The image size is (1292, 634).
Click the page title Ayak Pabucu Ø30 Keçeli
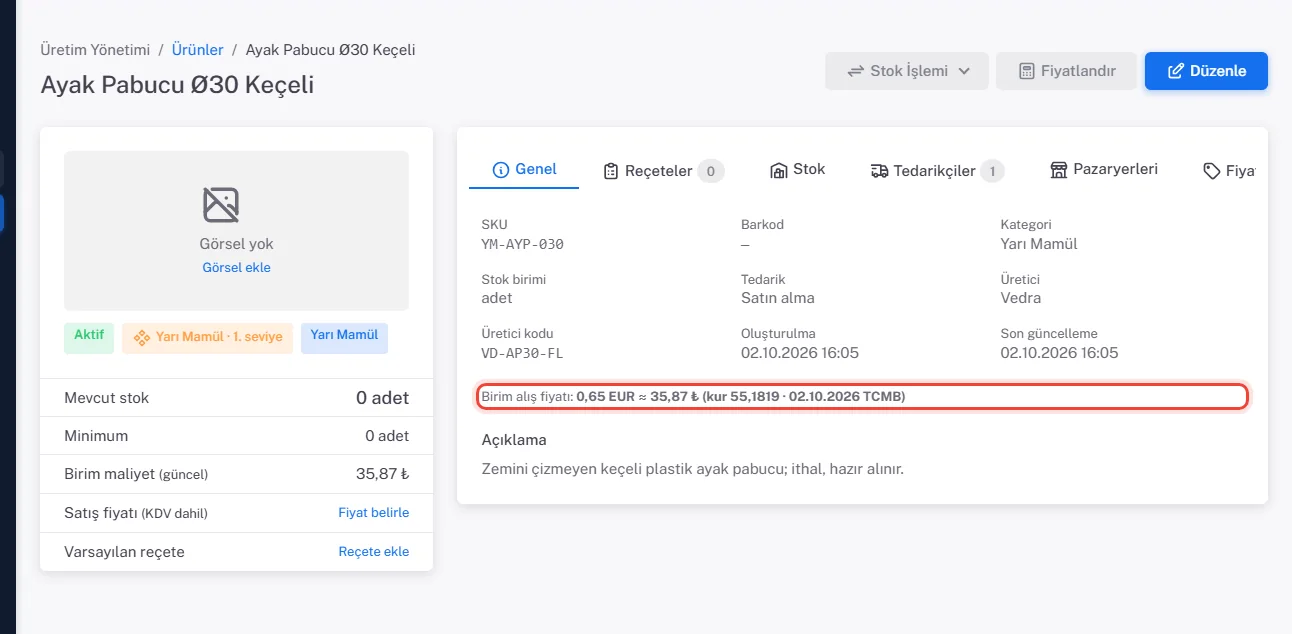coord(177,85)
